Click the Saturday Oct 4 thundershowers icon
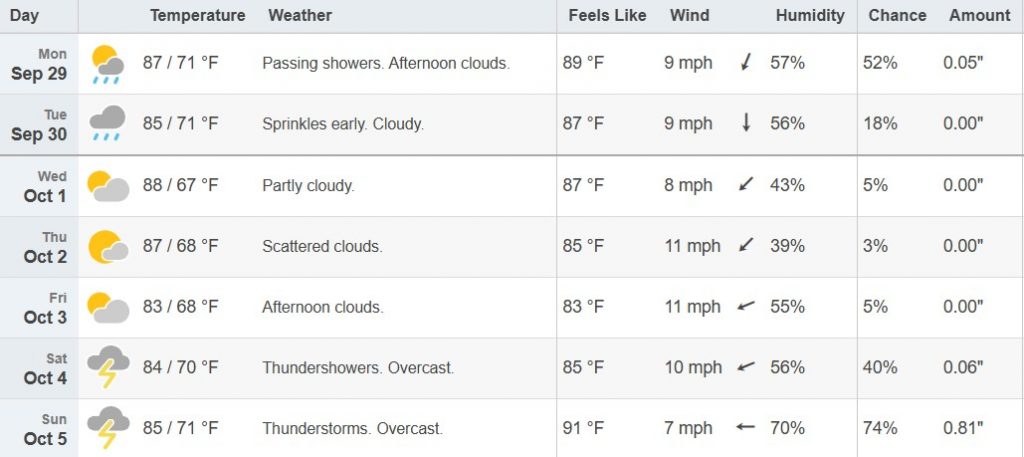Screen dimensions: 1024x457 tap(107, 368)
